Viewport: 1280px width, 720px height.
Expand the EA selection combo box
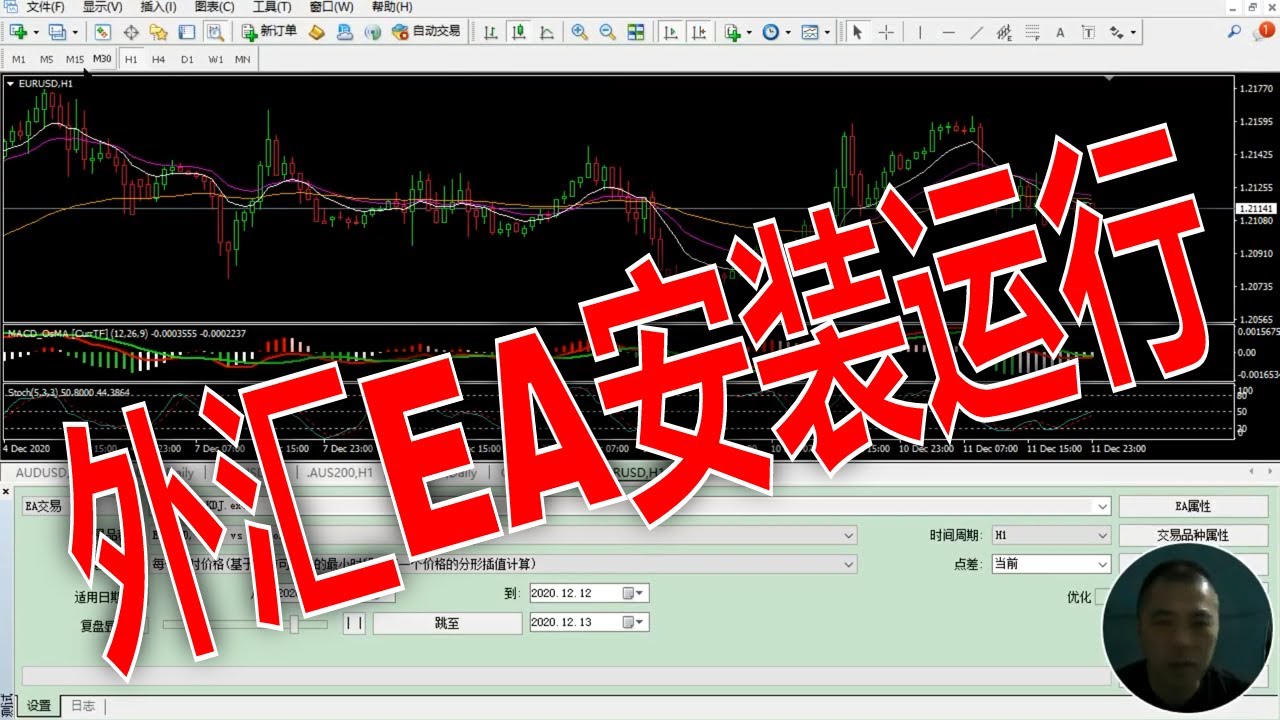(1102, 507)
